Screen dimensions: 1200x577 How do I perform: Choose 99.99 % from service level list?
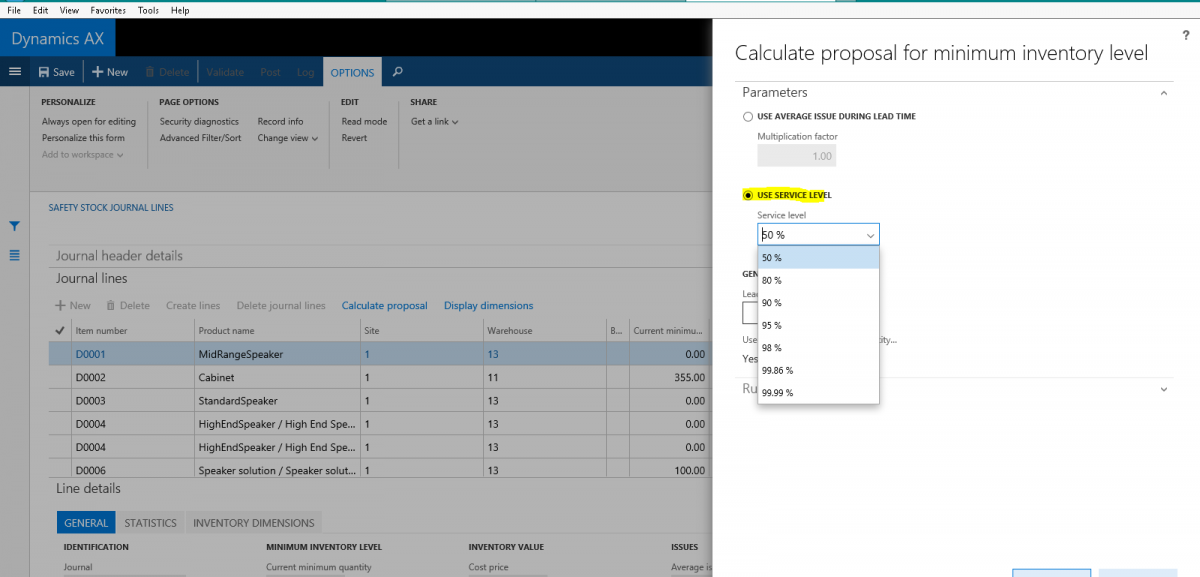(x=818, y=393)
